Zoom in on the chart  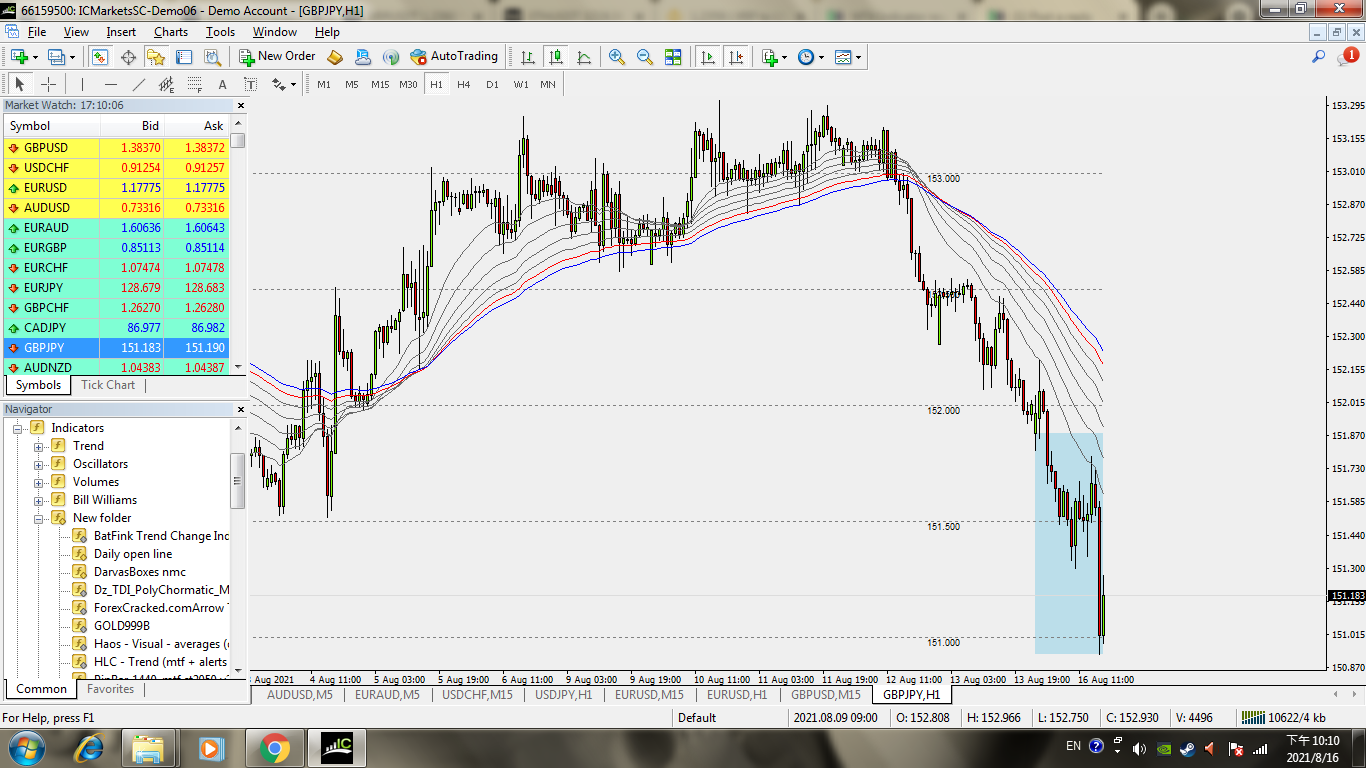617,57
